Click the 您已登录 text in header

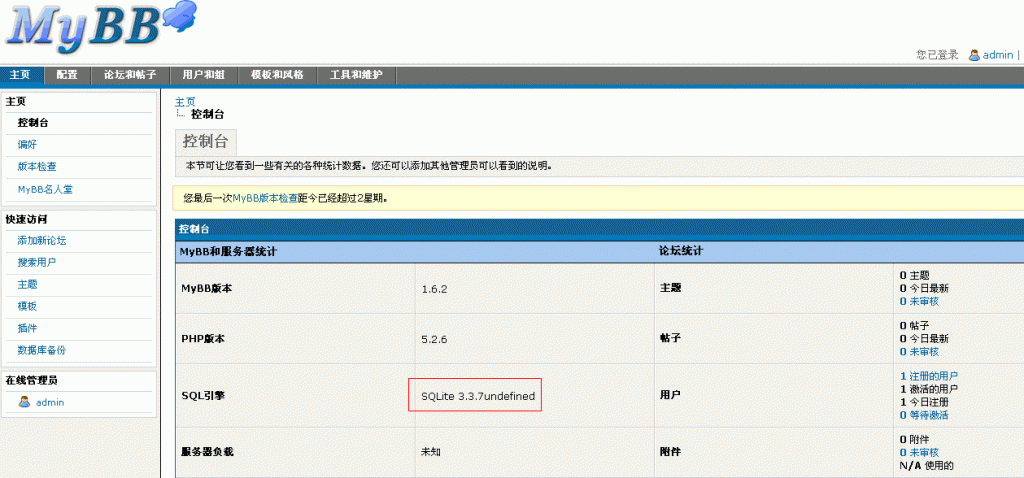click(937, 55)
